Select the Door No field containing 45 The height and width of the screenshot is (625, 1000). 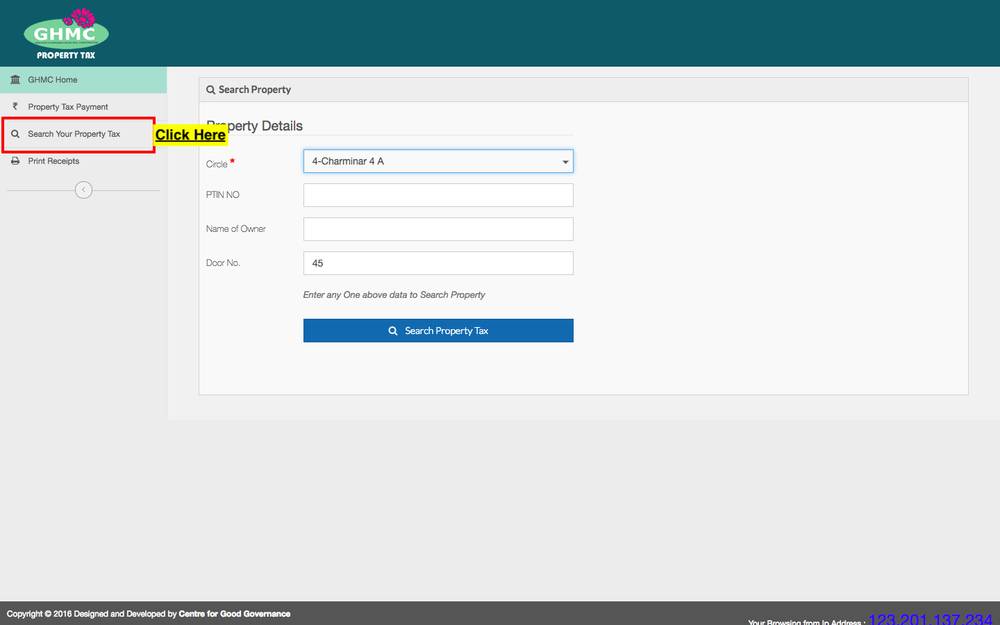[x=438, y=262]
